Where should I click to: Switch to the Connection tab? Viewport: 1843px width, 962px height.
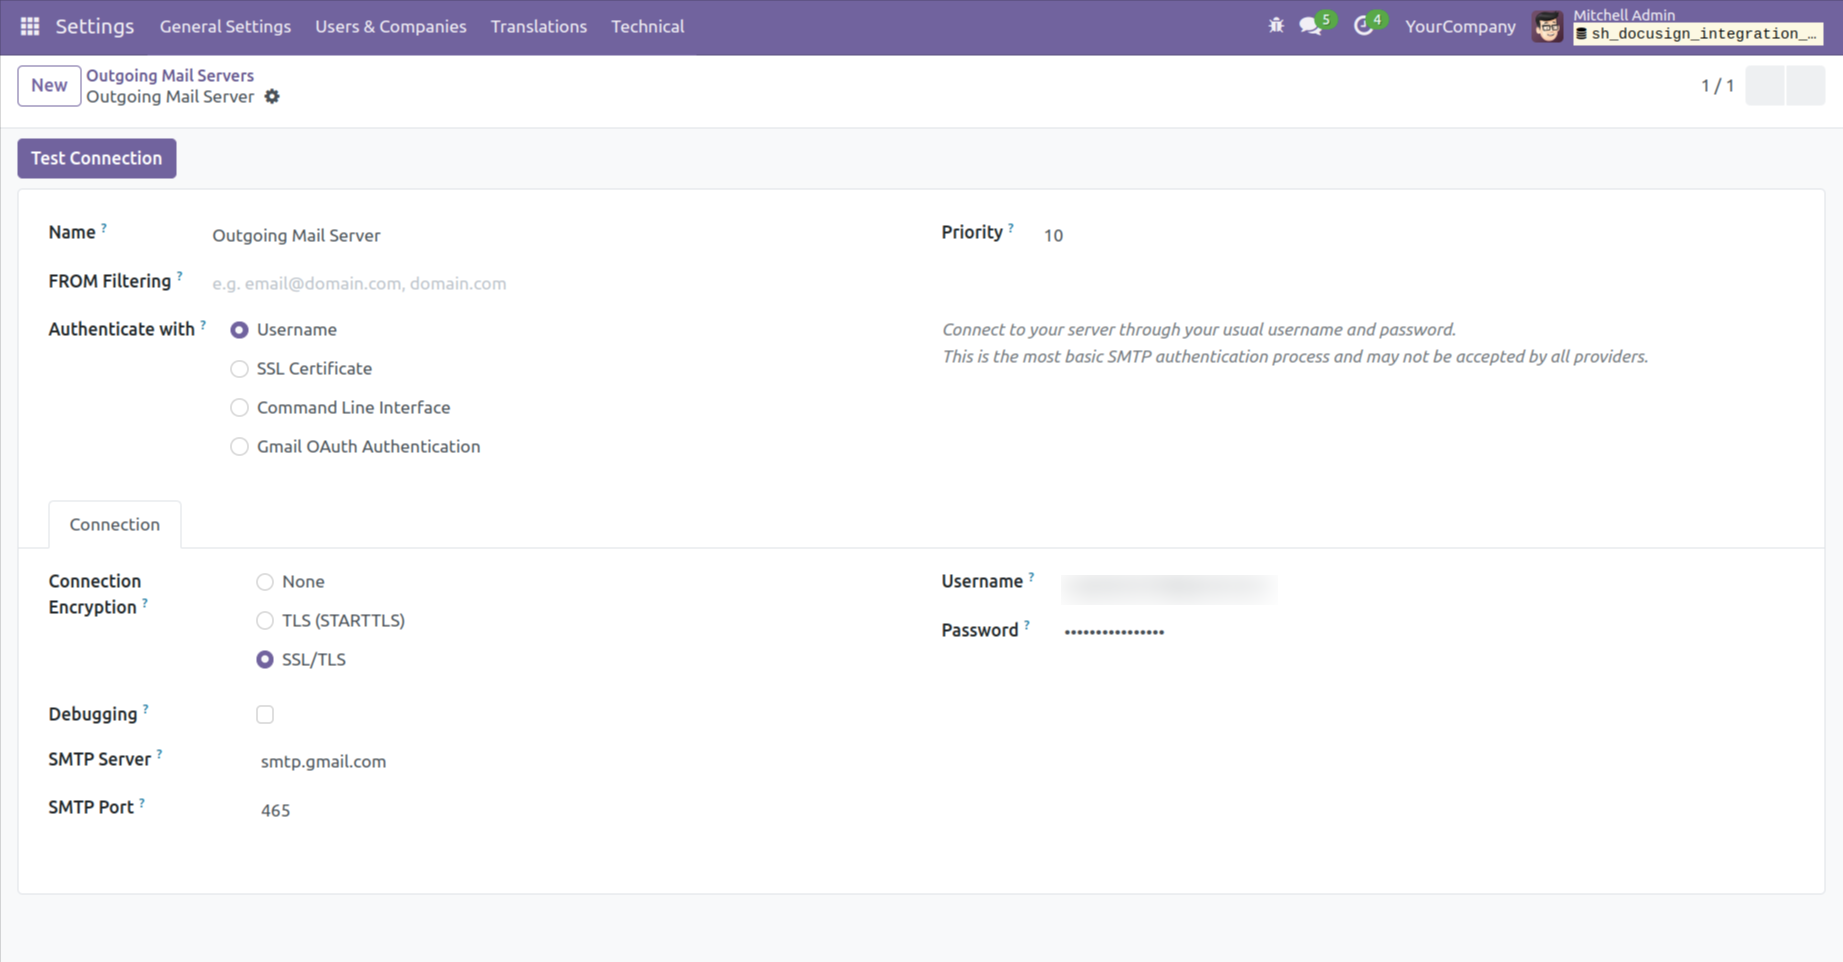115,524
